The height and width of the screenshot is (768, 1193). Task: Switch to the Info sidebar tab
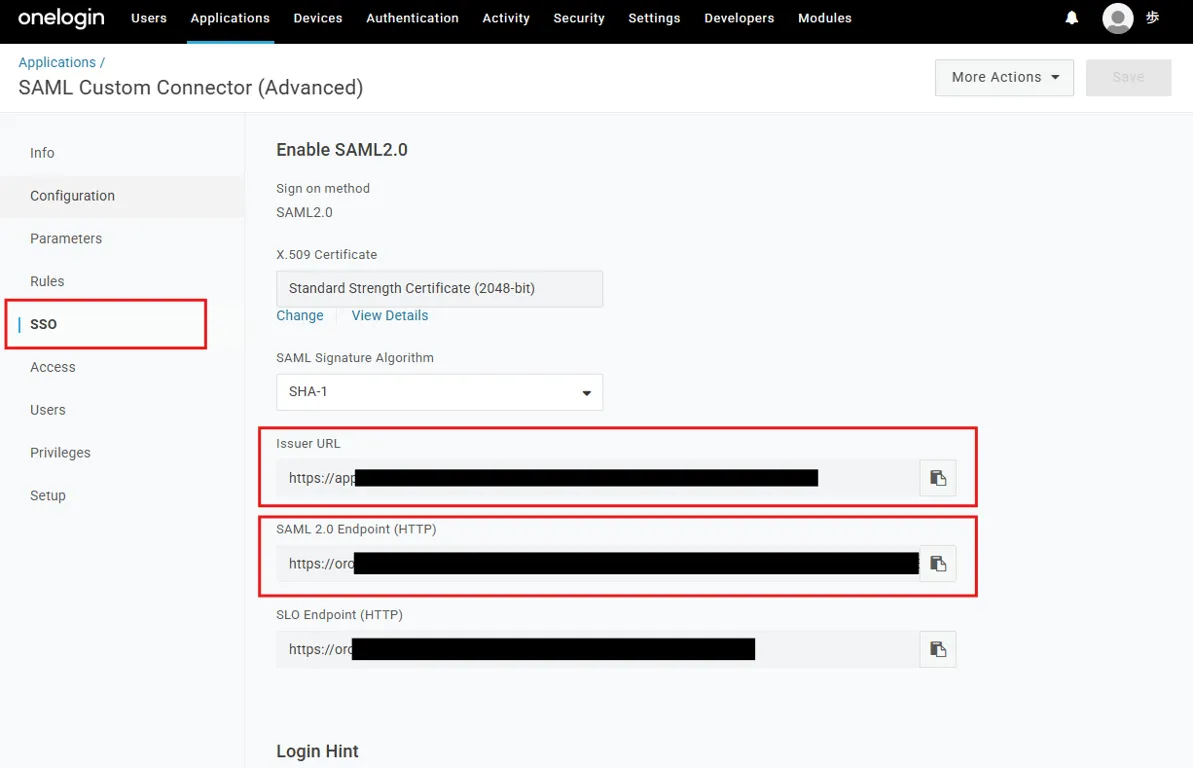point(122,153)
